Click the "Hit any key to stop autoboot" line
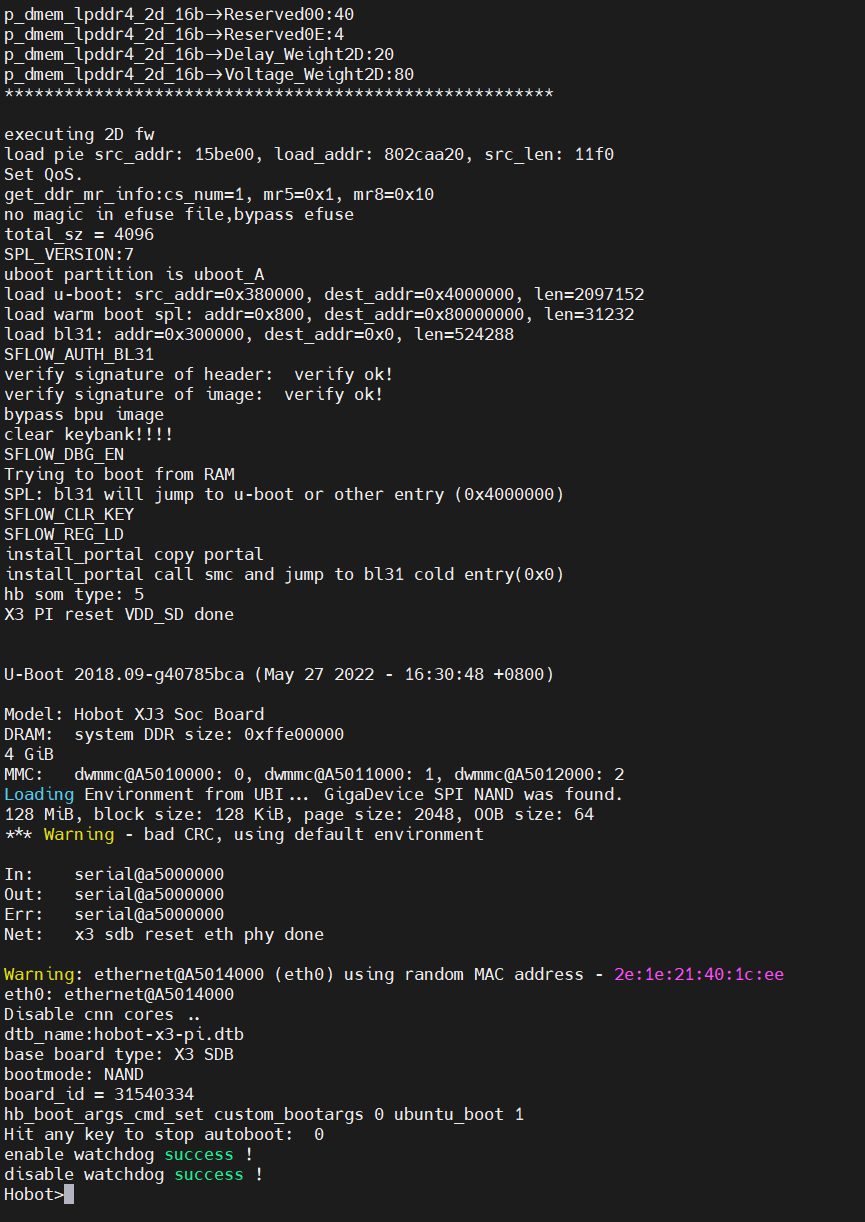Image resolution: width=865 pixels, height=1222 pixels. [164, 1134]
